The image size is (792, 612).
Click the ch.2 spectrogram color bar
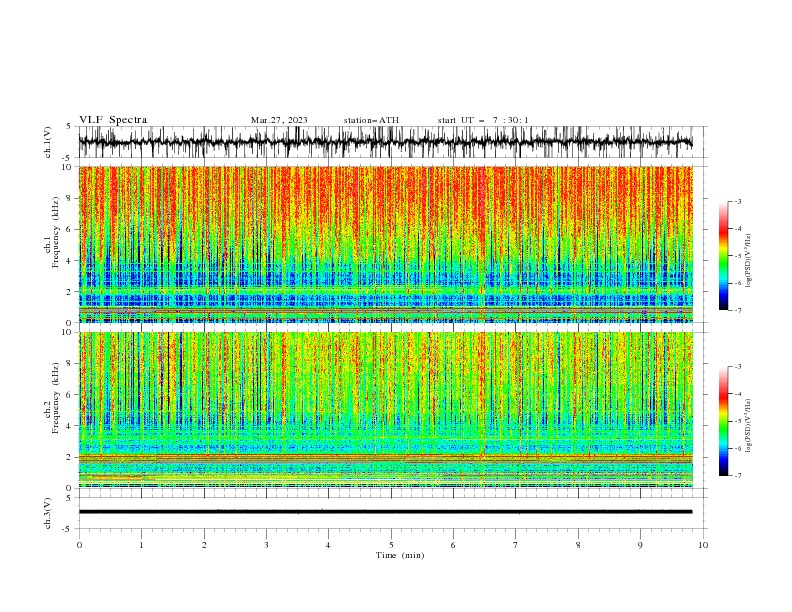(x=724, y=421)
